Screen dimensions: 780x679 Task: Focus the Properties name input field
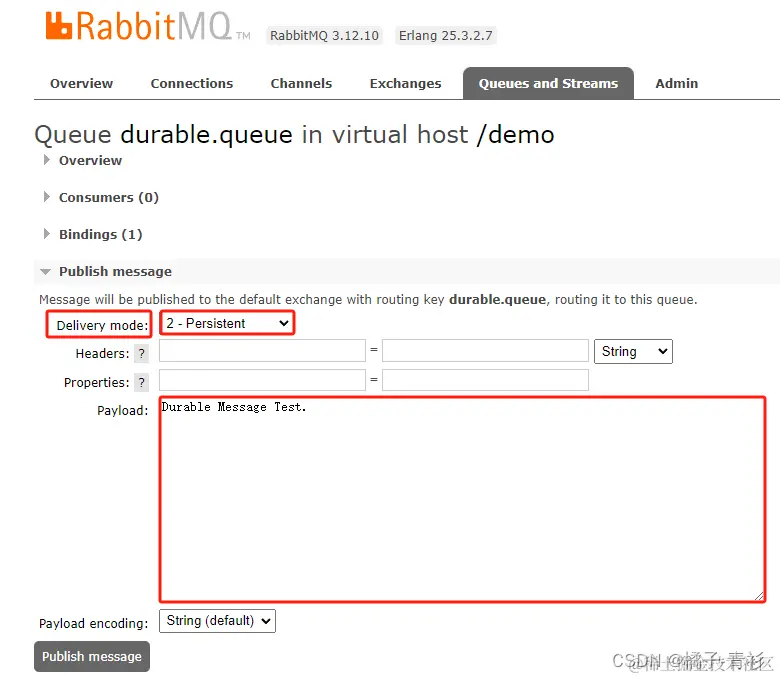pyautogui.click(x=262, y=380)
